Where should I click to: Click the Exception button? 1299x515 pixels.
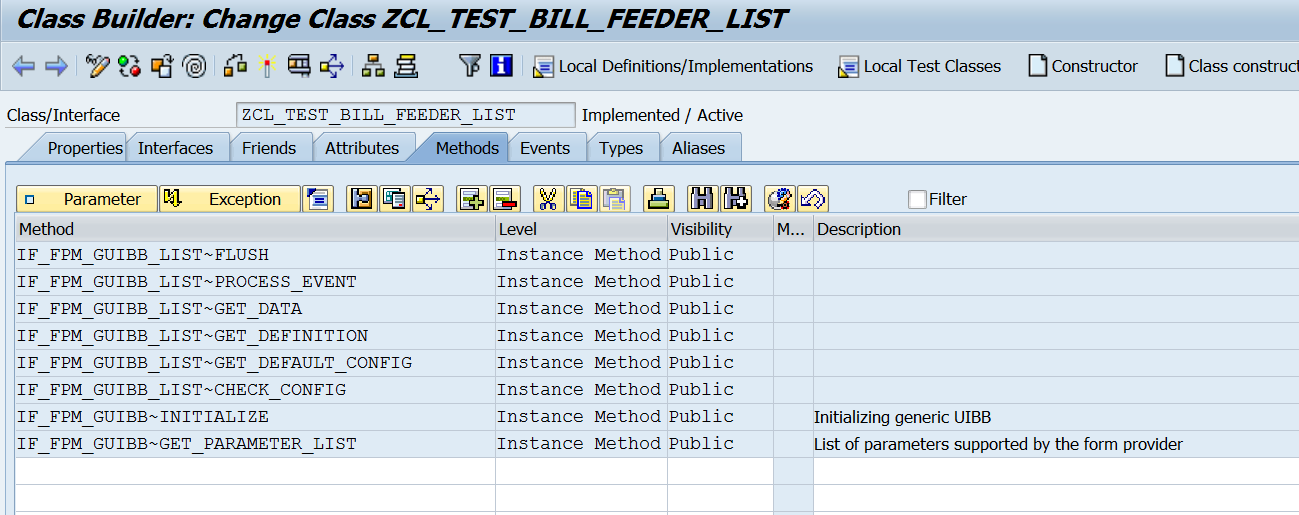coord(231,199)
